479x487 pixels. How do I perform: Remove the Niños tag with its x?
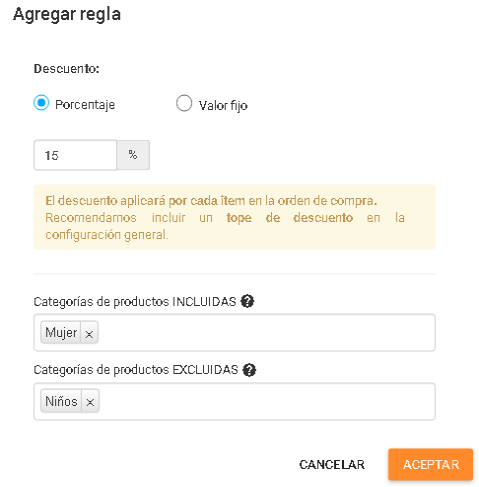coord(90,402)
